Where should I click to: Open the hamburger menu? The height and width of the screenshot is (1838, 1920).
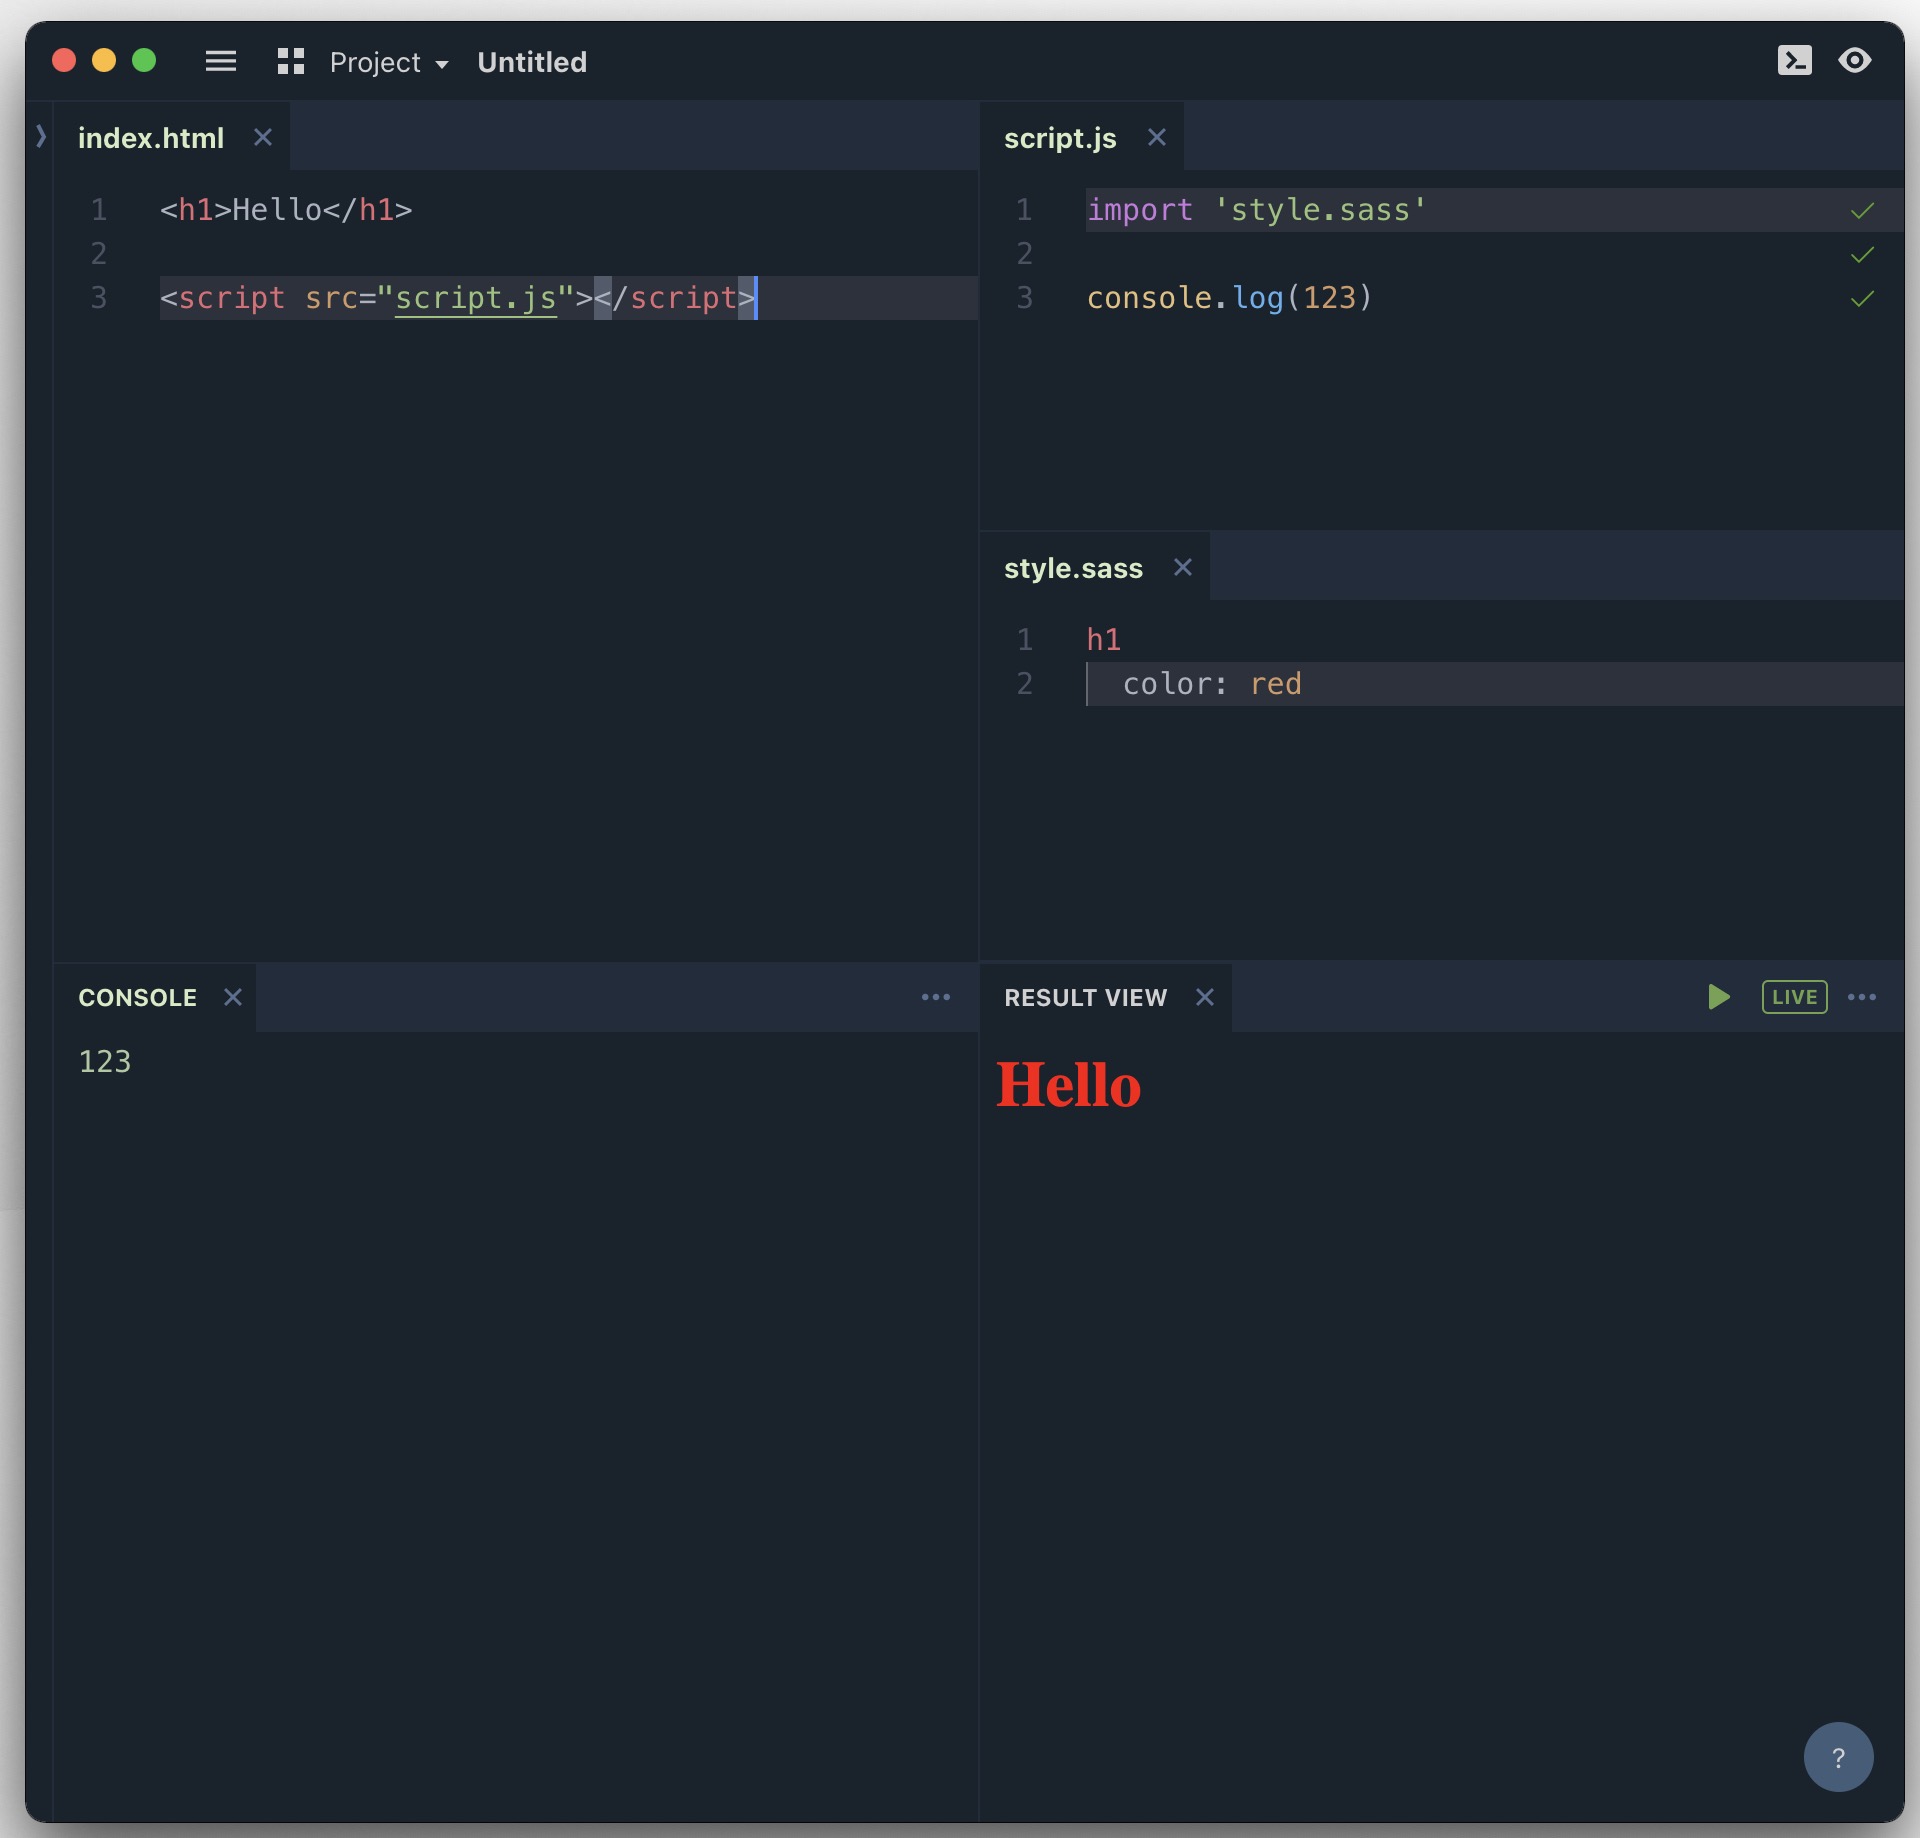click(x=221, y=62)
